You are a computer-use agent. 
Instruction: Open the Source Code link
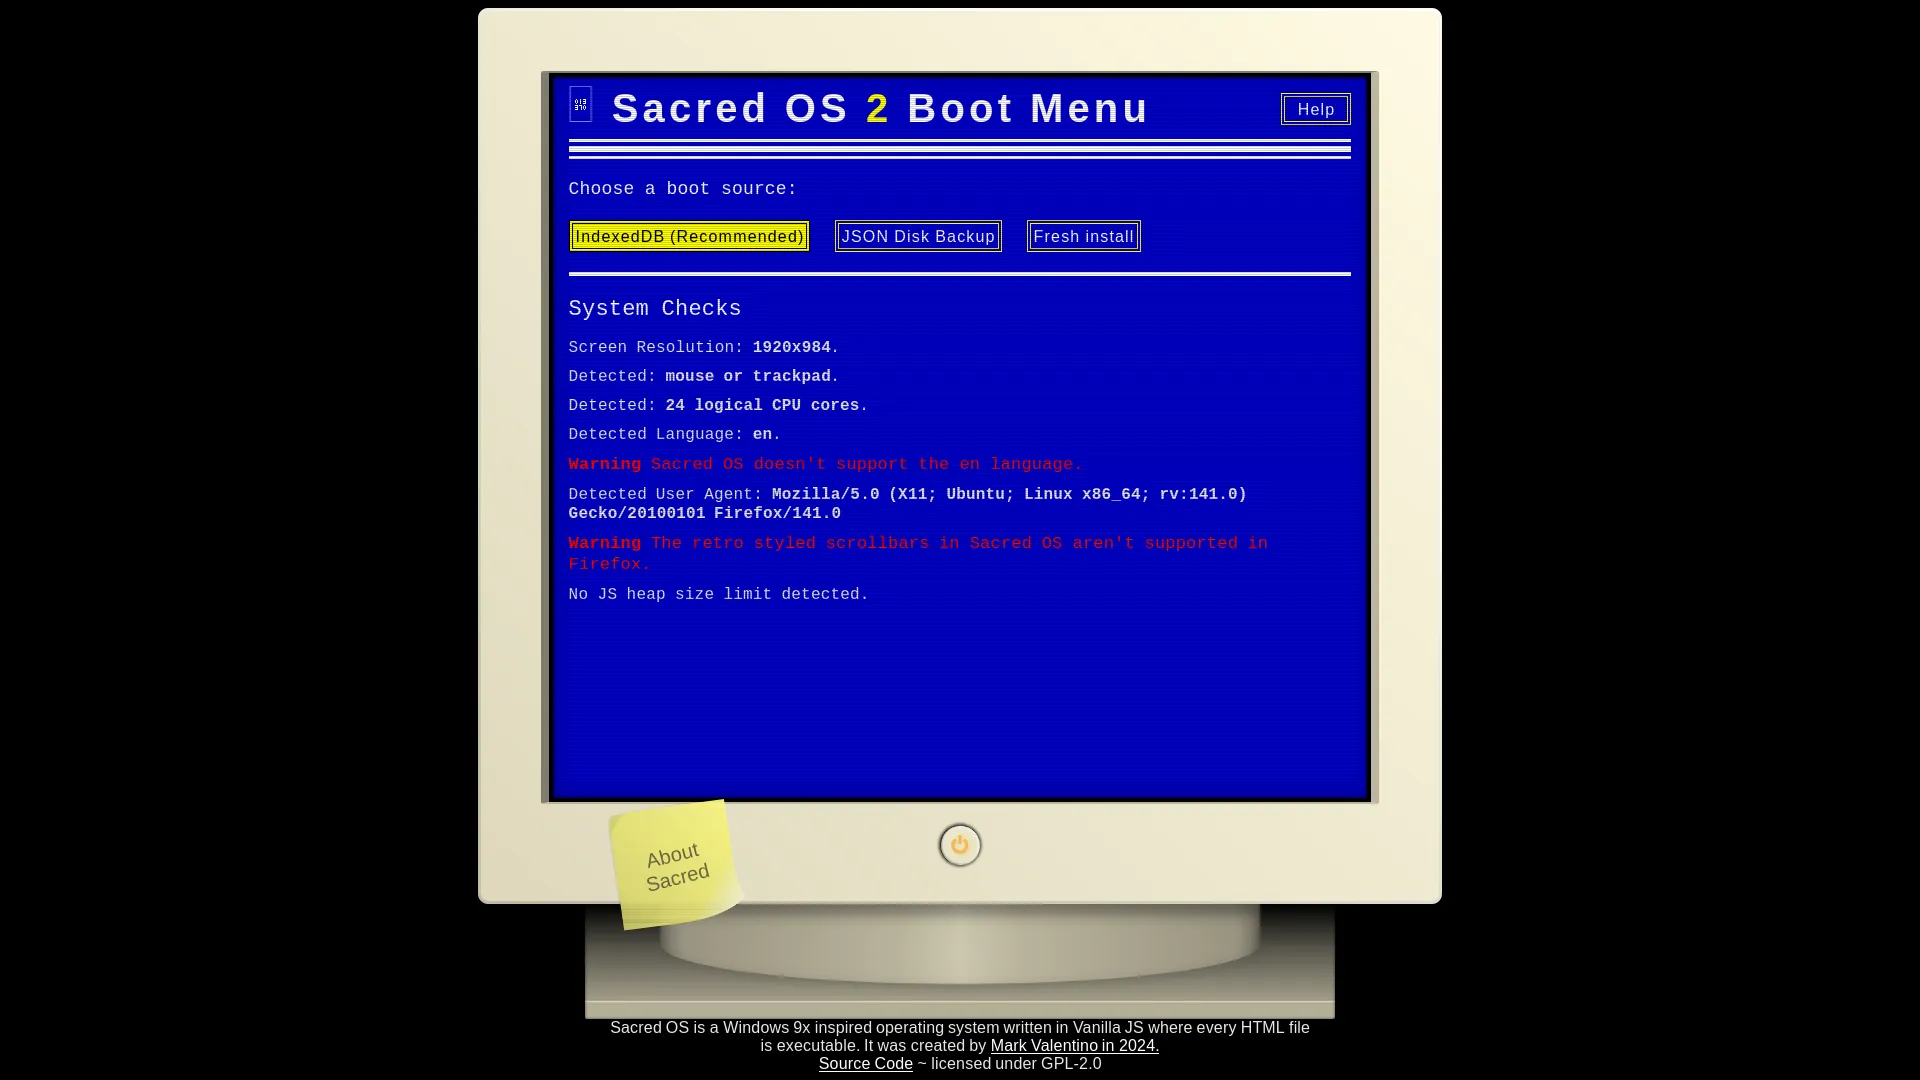click(865, 1063)
